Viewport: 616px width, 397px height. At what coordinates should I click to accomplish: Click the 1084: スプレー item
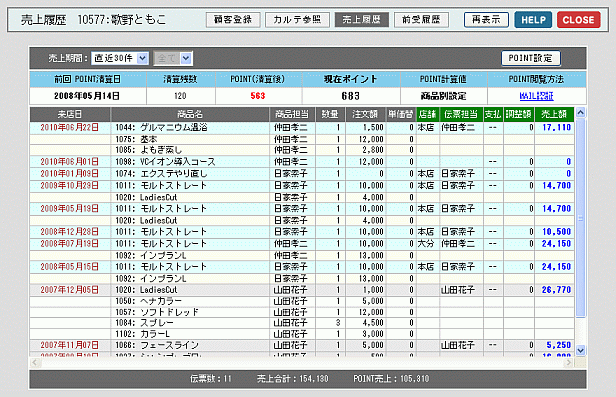click(144, 323)
